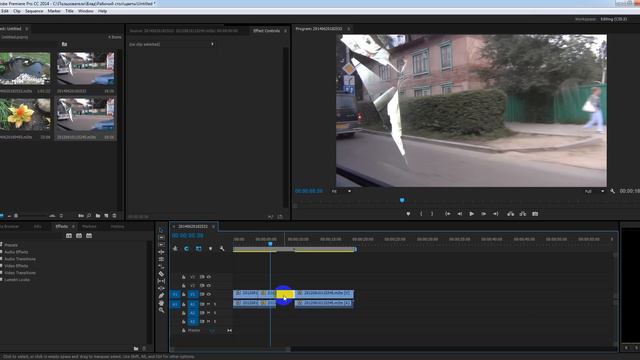The width and height of the screenshot is (640, 360).
Task: Switch to Markers panel tab
Action: (x=89, y=226)
